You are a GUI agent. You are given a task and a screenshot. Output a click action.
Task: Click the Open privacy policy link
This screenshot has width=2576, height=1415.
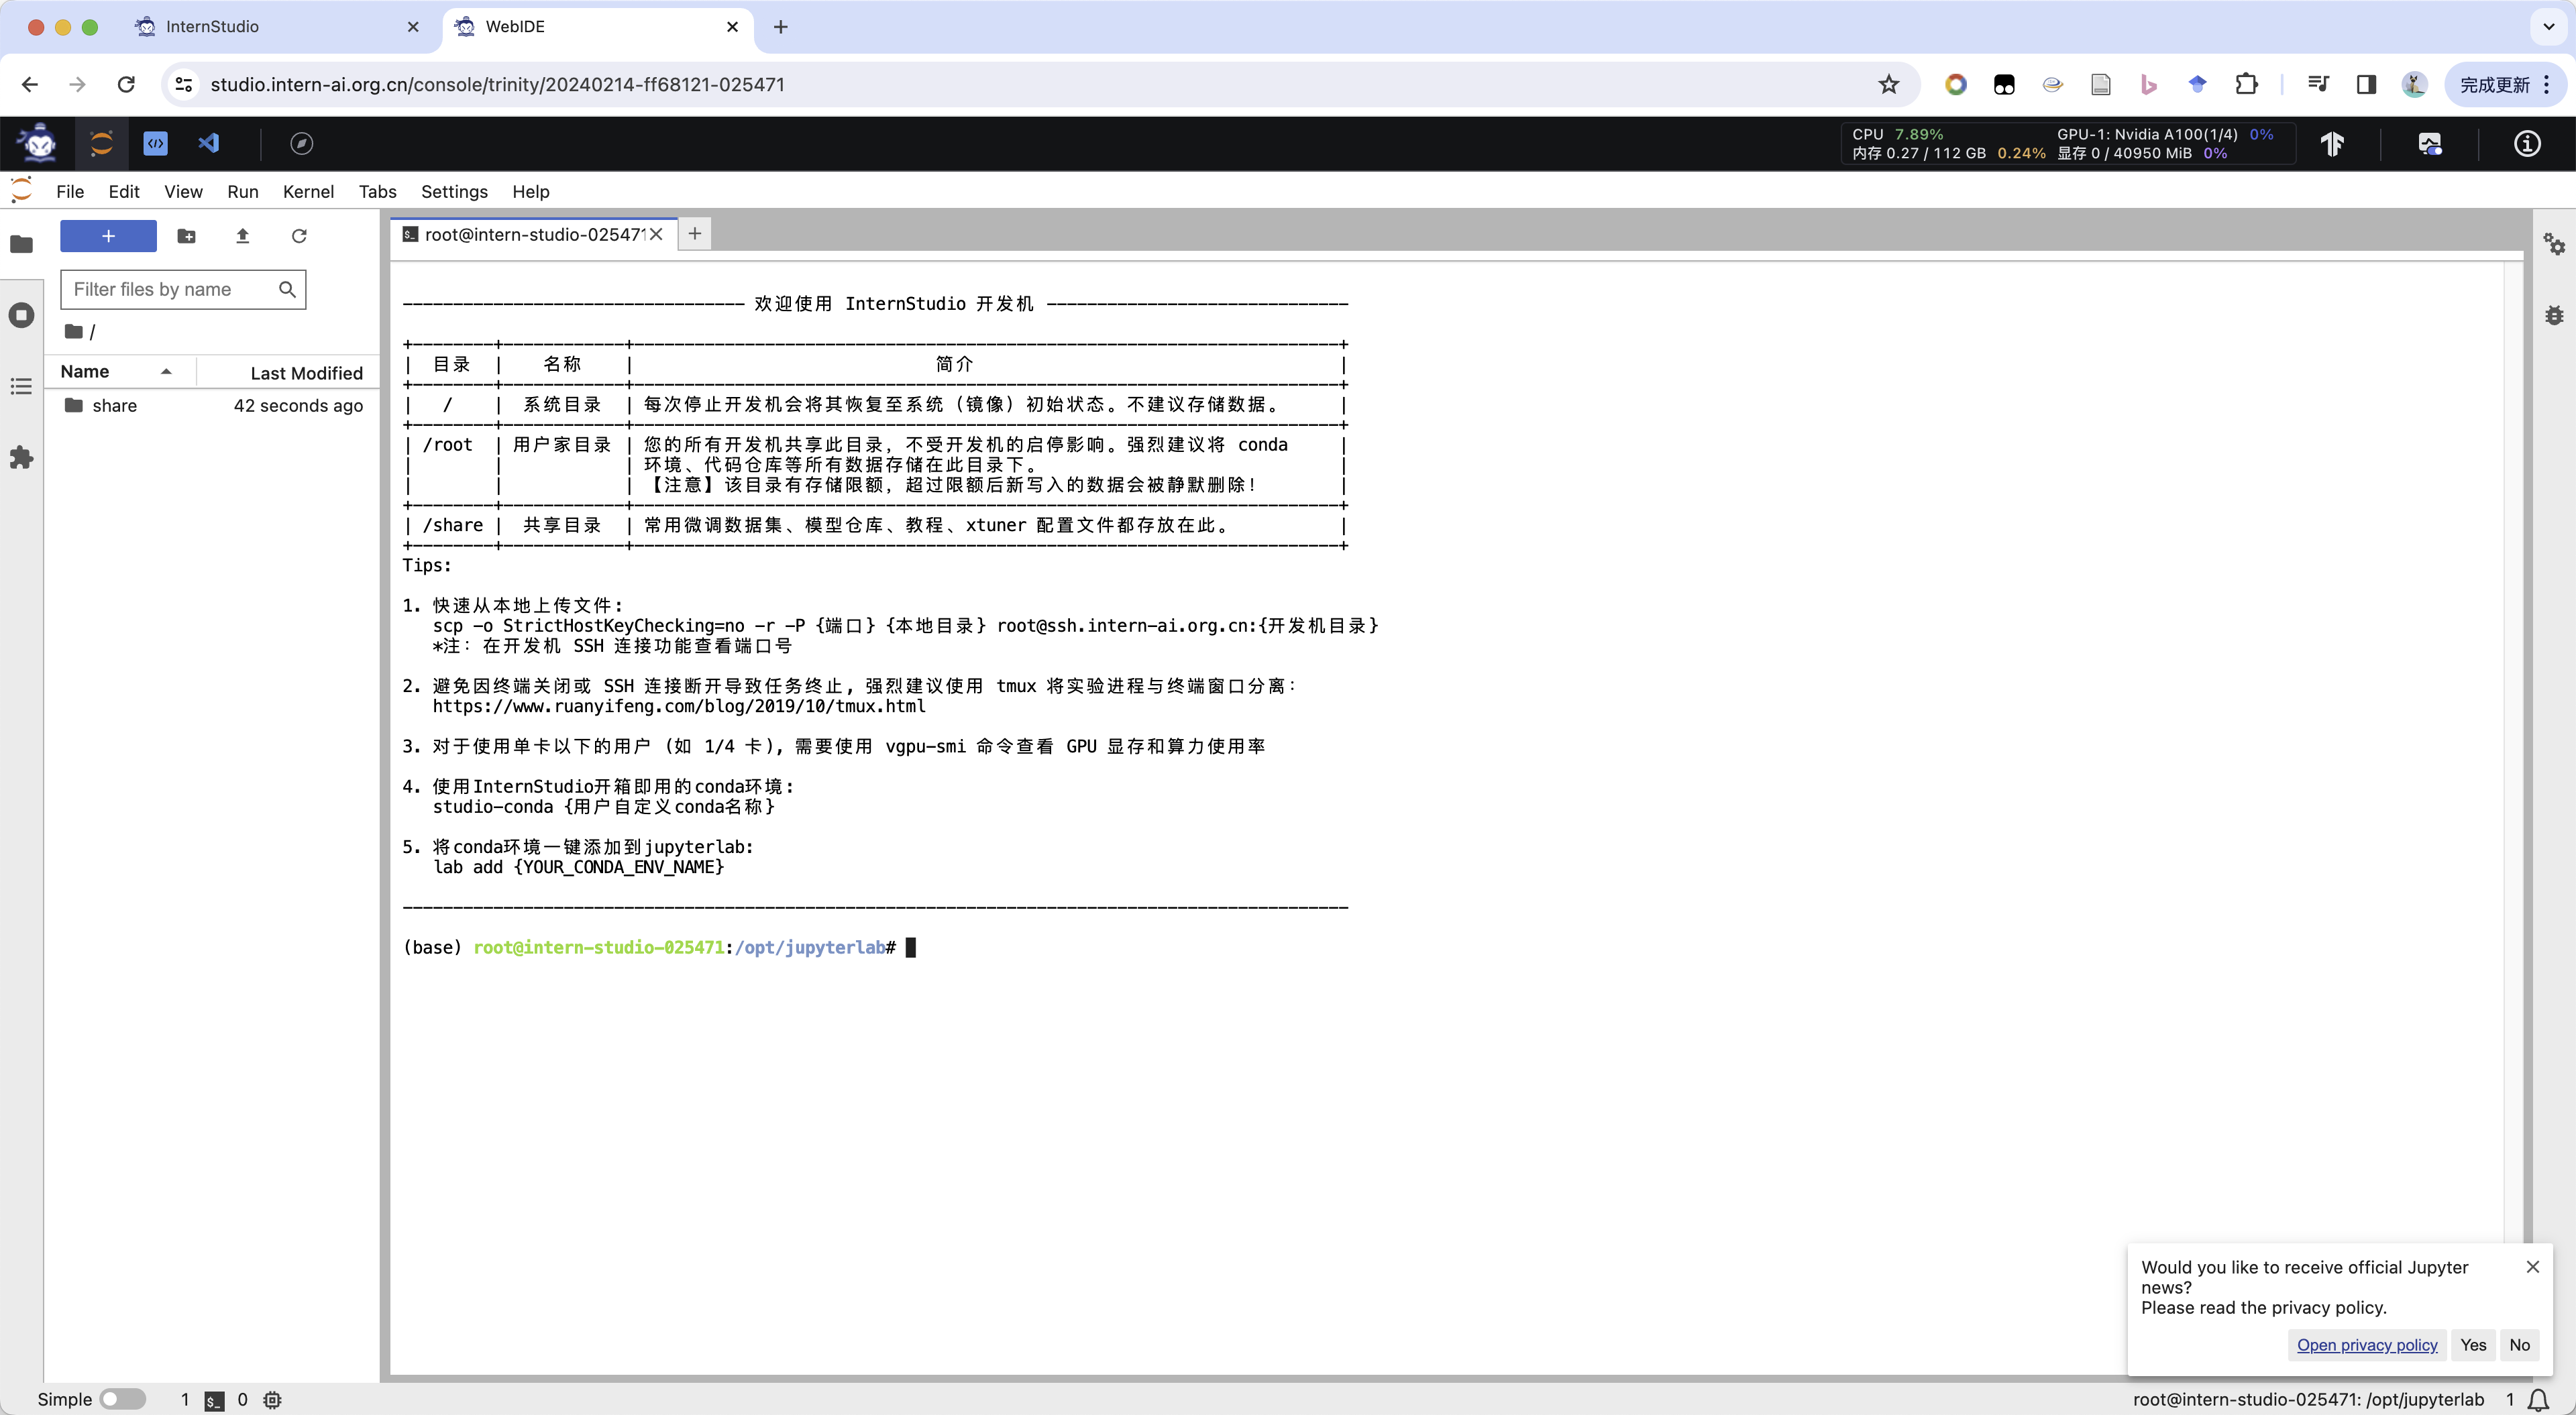tap(2366, 1345)
